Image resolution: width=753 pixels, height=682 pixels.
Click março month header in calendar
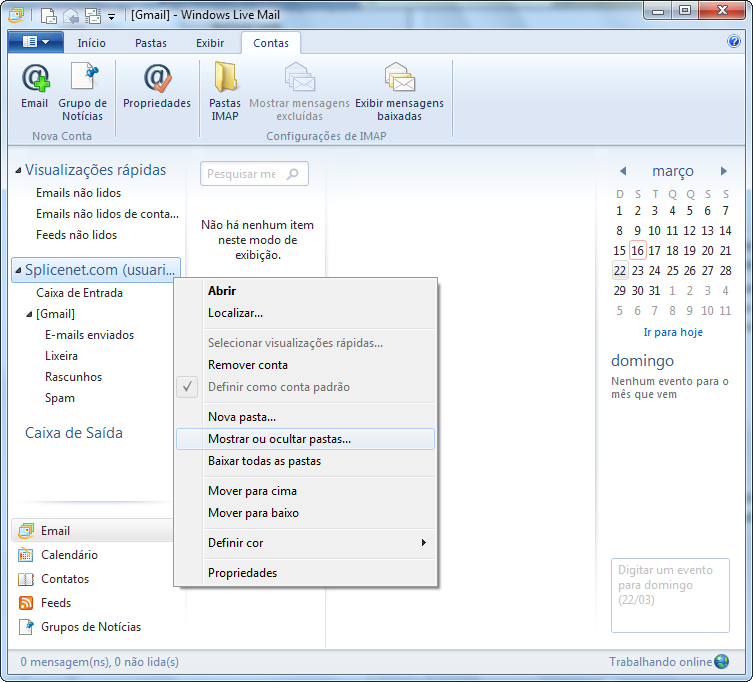pyautogui.click(x=673, y=171)
